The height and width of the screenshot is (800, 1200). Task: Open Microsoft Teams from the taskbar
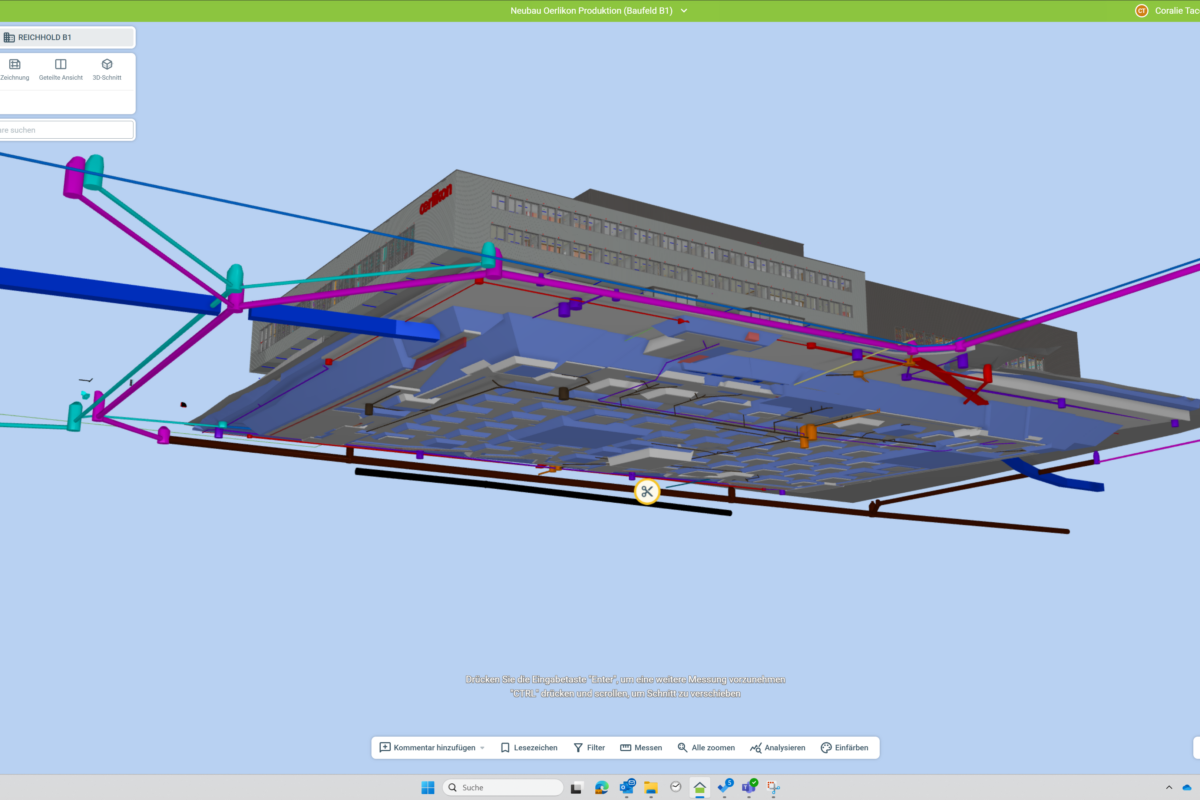pos(749,787)
